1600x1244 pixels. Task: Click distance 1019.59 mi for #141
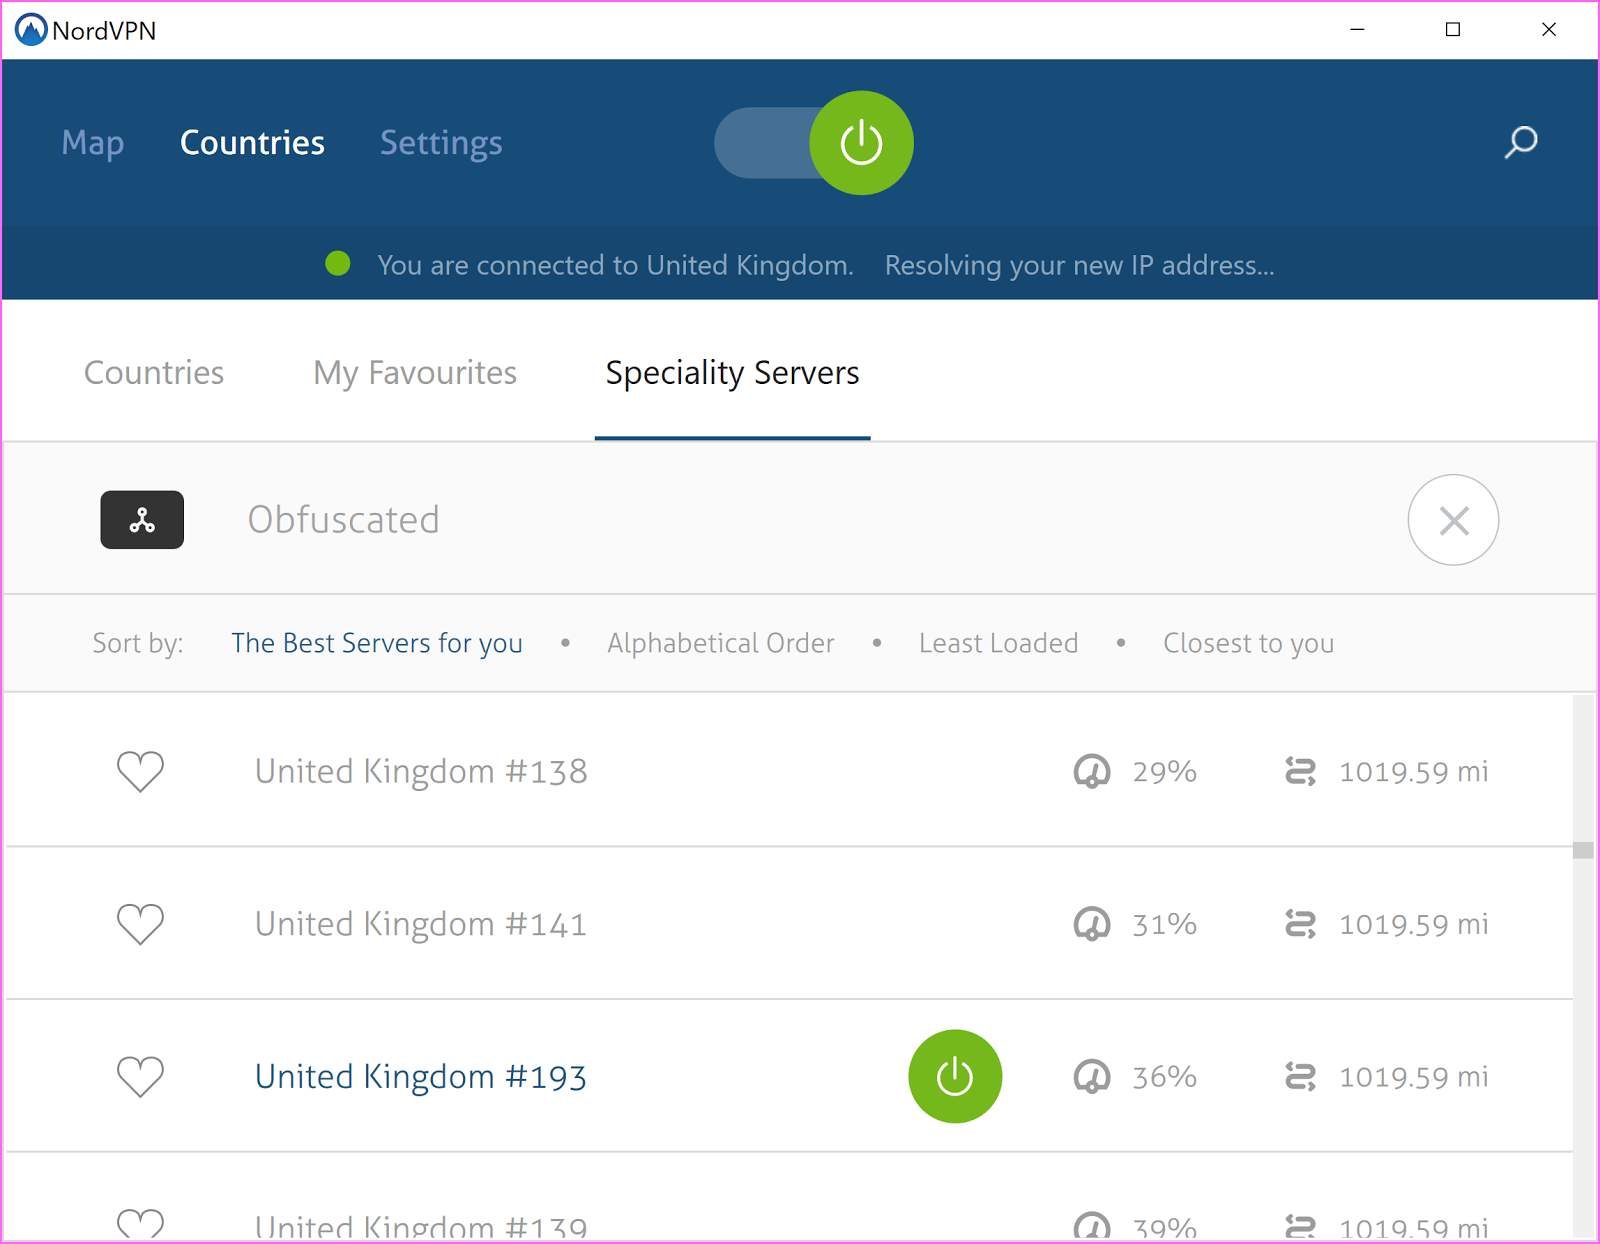(x=1414, y=924)
